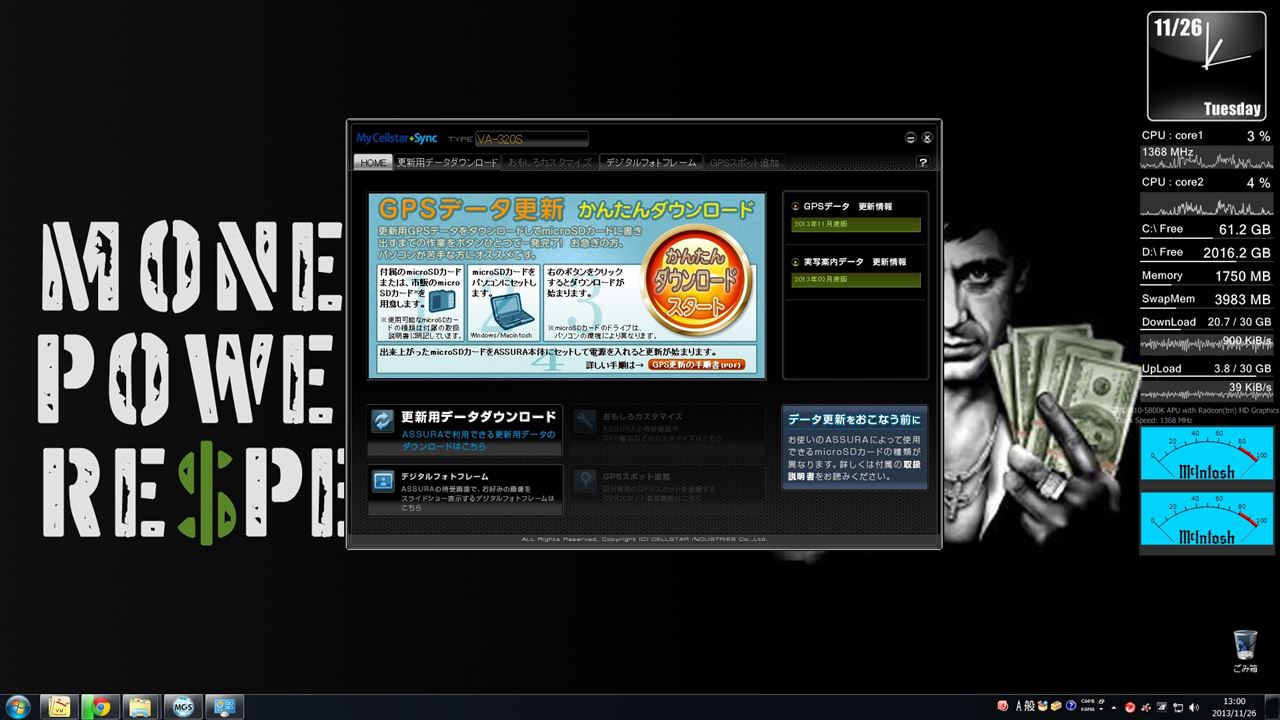
Task: Click the red circular language bar icon
Action: (x=1003, y=706)
